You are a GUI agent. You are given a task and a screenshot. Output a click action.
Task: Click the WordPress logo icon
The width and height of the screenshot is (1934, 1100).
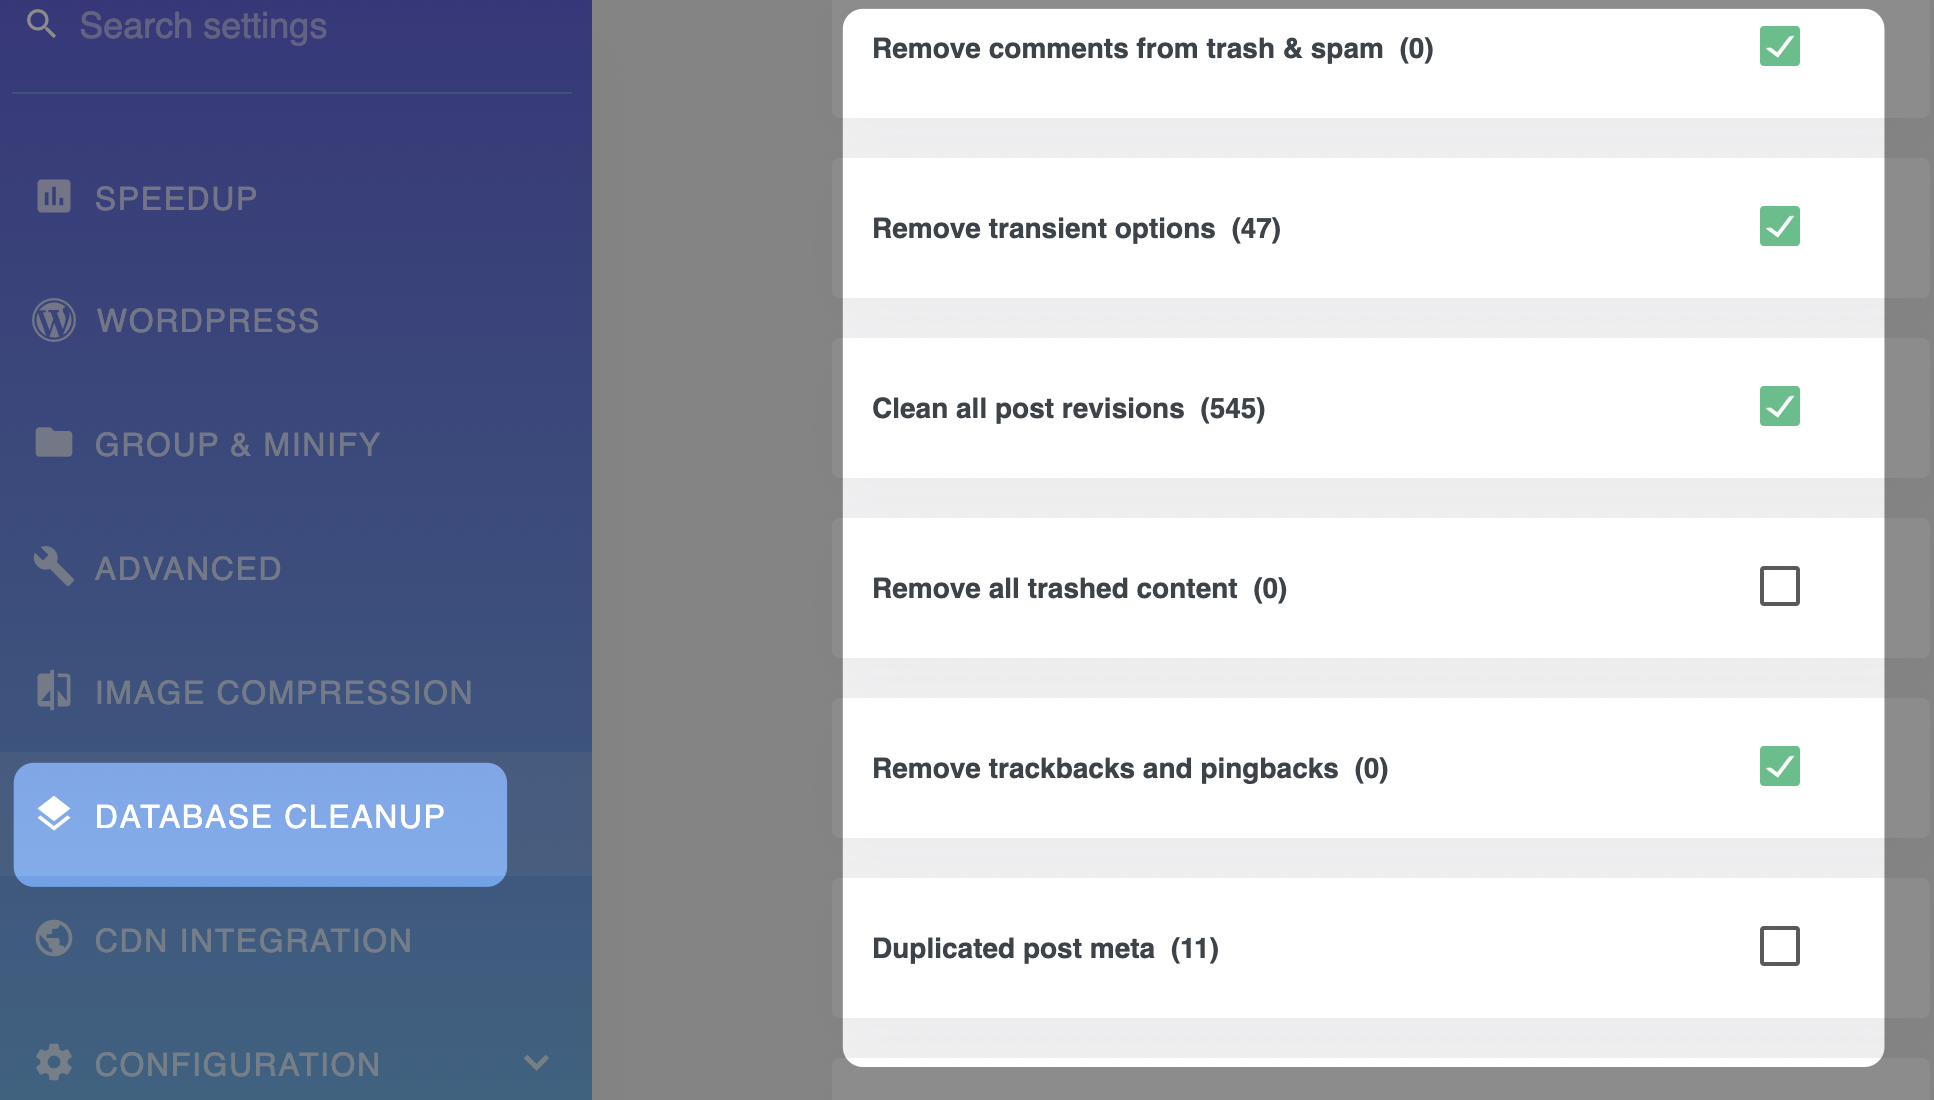(54, 320)
